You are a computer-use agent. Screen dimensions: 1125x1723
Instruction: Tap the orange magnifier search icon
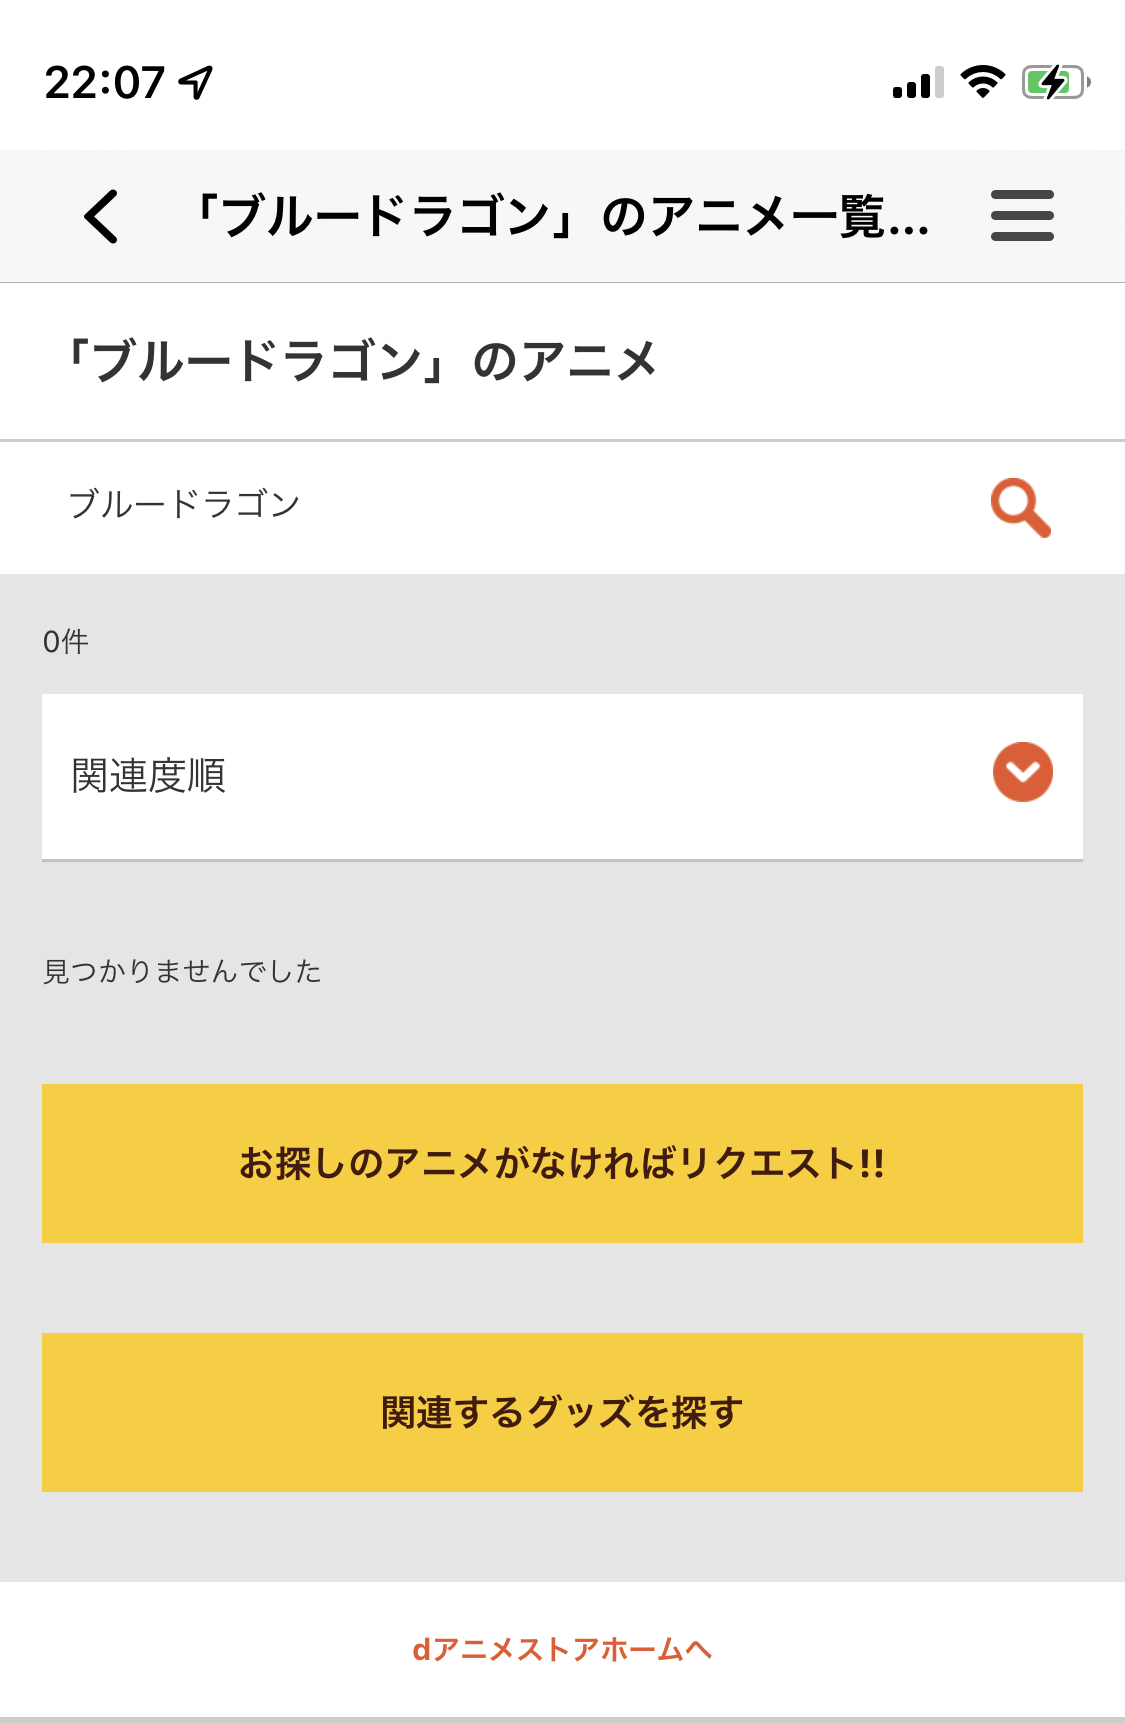click(1020, 508)
